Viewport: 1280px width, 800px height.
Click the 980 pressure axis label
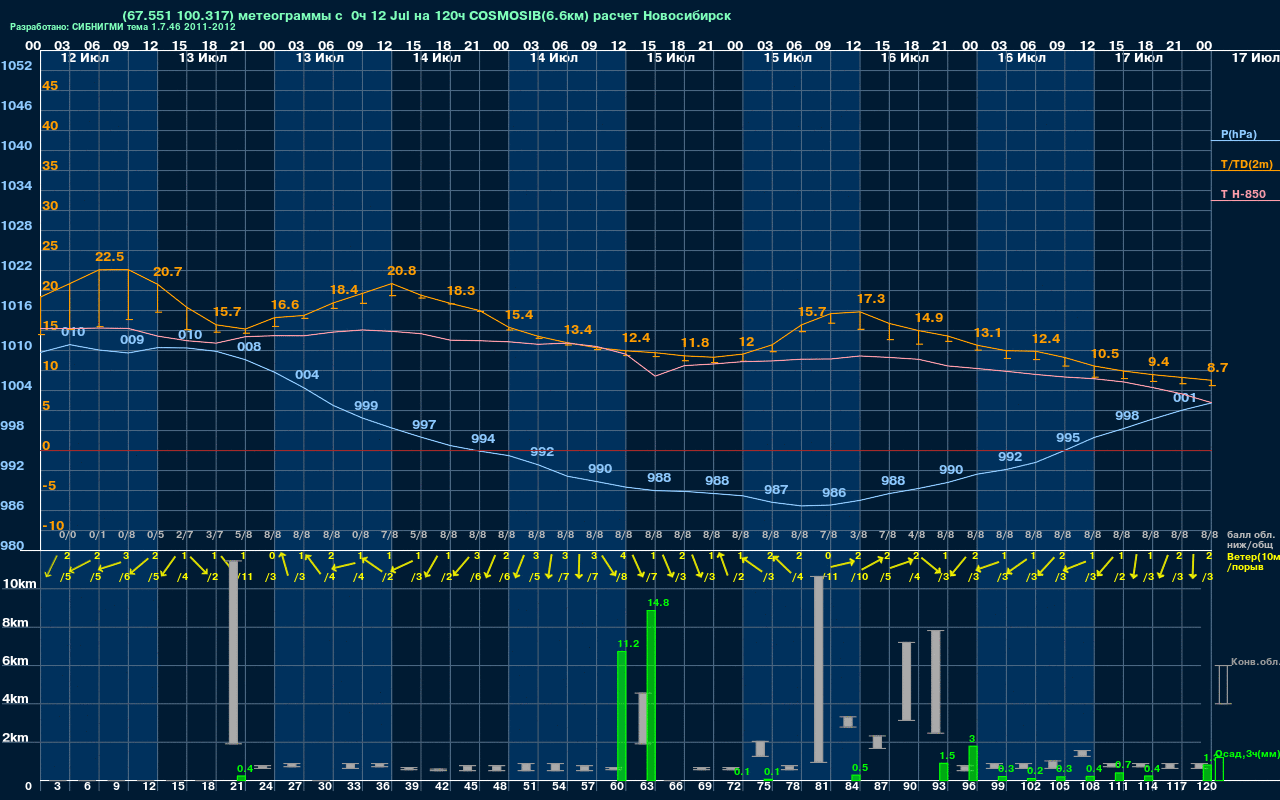pos(13,546)
